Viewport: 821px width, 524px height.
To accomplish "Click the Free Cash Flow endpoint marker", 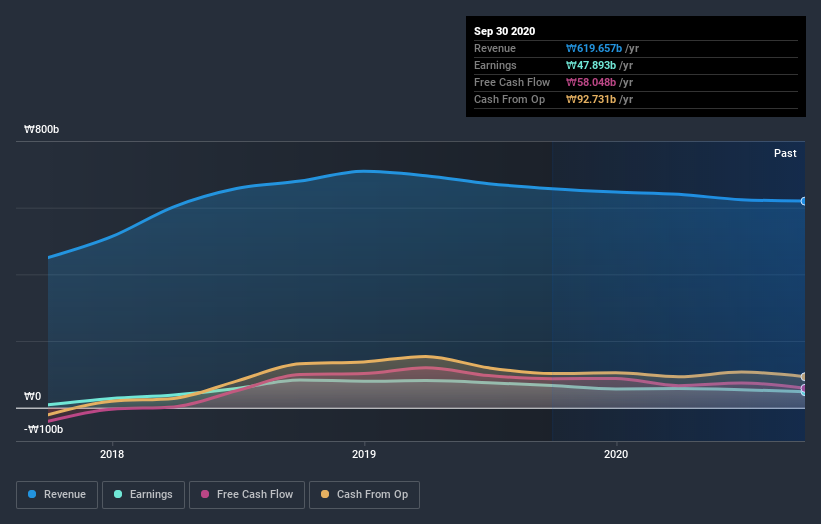I will pyautogui.click(x=803, y=388).
